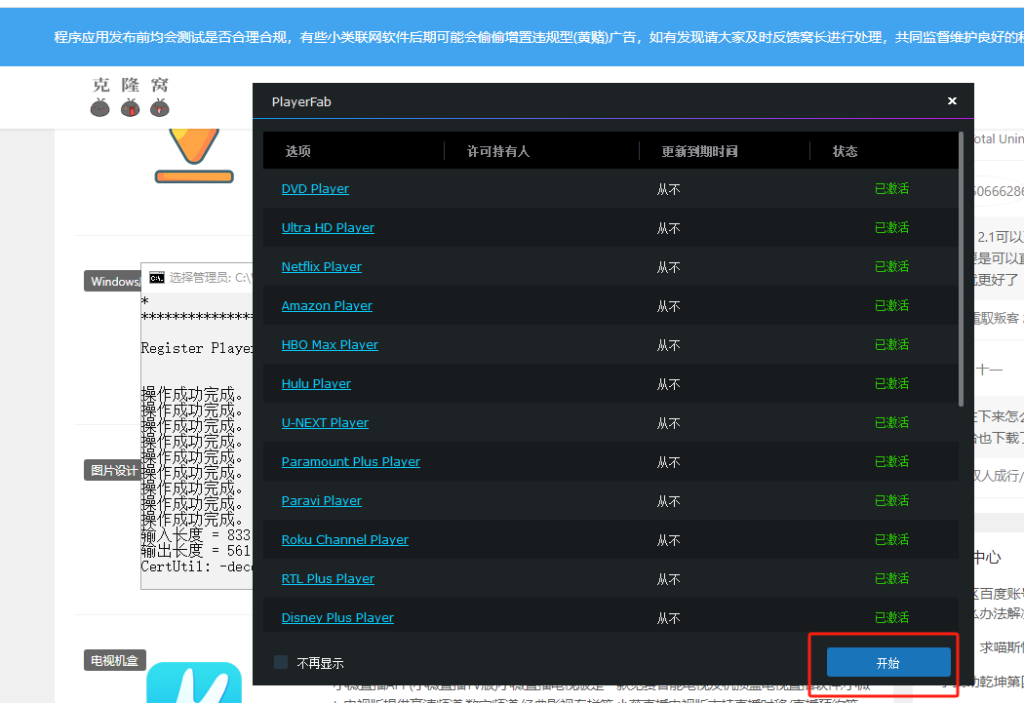Click the Hulu Player link

click(x=316, y=384)
